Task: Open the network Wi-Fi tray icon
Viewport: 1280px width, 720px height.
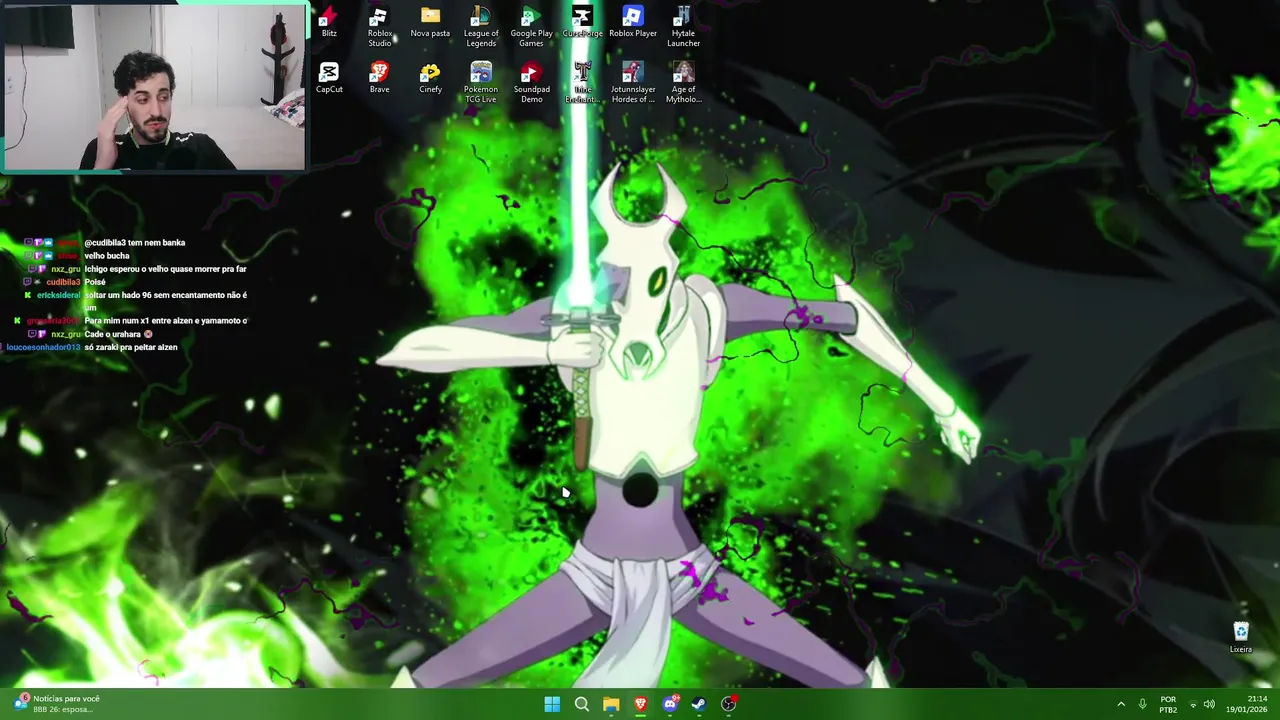Action: pos(1192,704)
